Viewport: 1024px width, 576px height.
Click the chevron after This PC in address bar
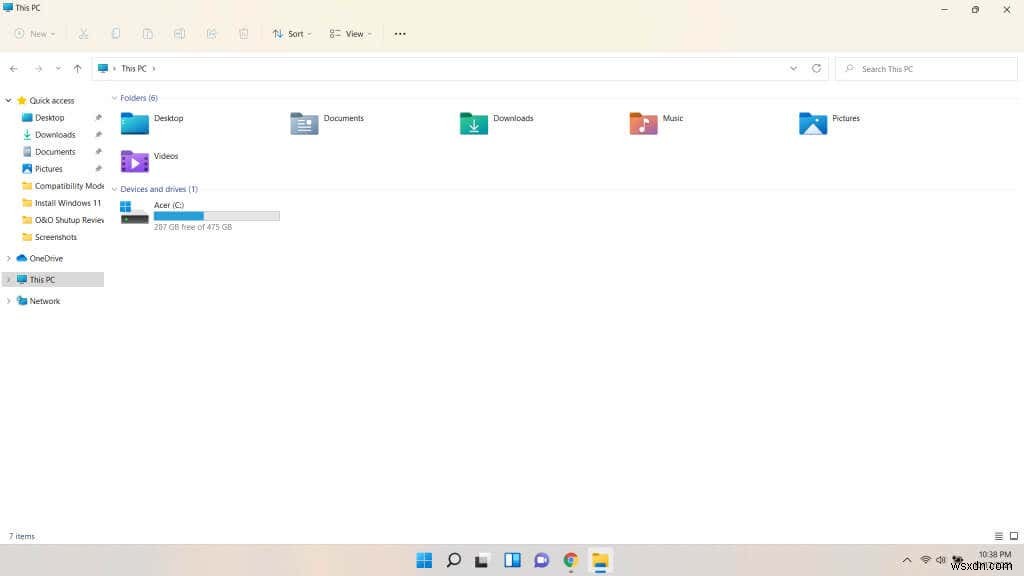click(x=153, y=69)
